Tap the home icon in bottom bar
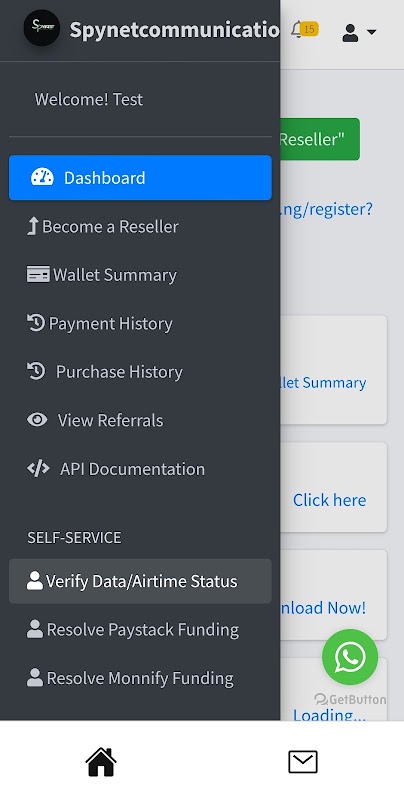 pos(101,762)
